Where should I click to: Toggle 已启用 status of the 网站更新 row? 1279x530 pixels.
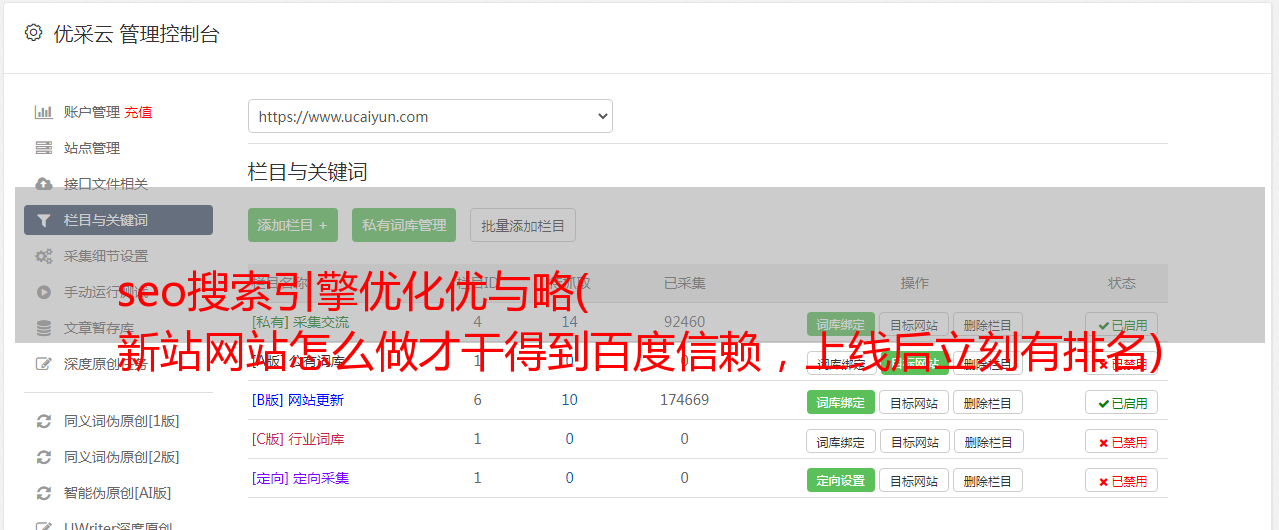pos(1122,402)
